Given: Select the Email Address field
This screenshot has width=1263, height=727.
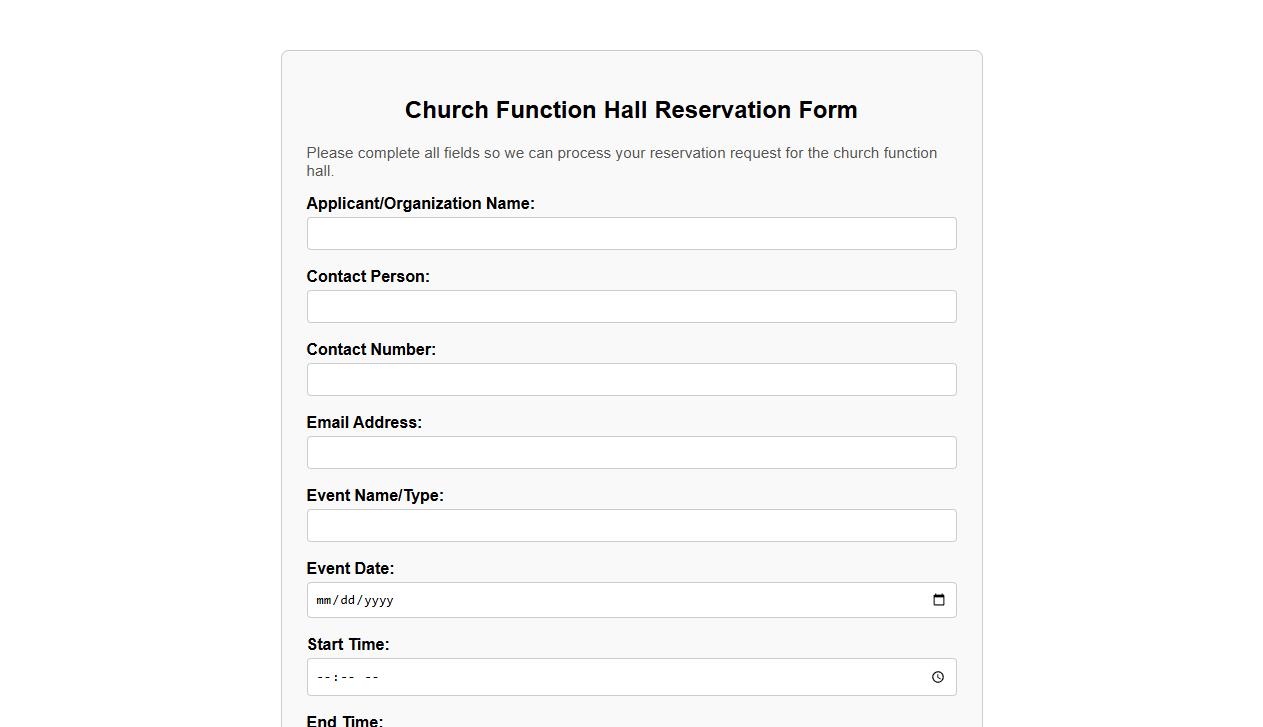Looking at the screenshot, I should coord(631,452).
